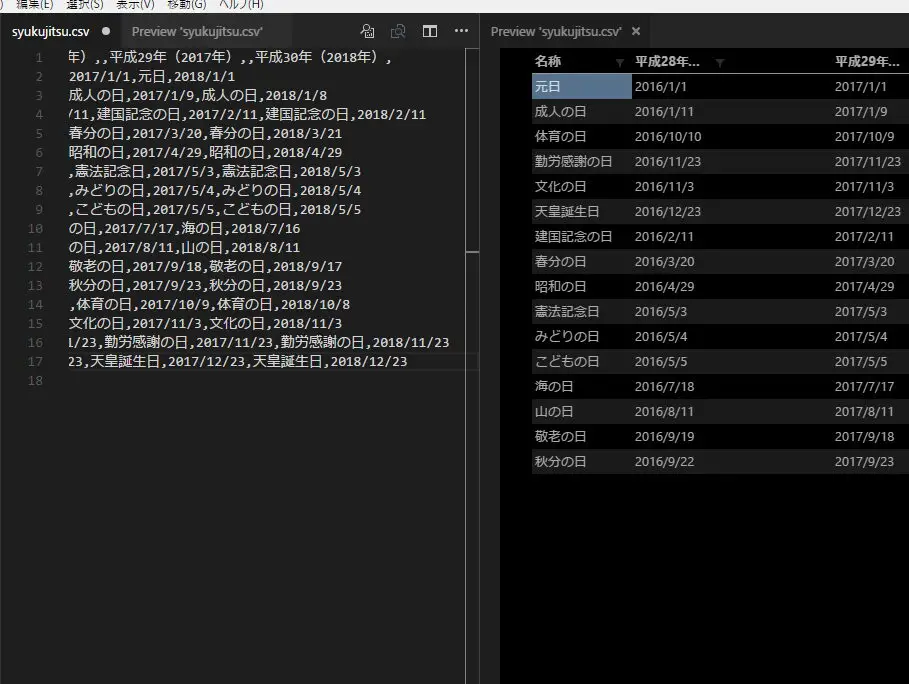Split the editor using the split editor icon
Image resolution: width=909 pixels, height=684 pixels.
430,31
